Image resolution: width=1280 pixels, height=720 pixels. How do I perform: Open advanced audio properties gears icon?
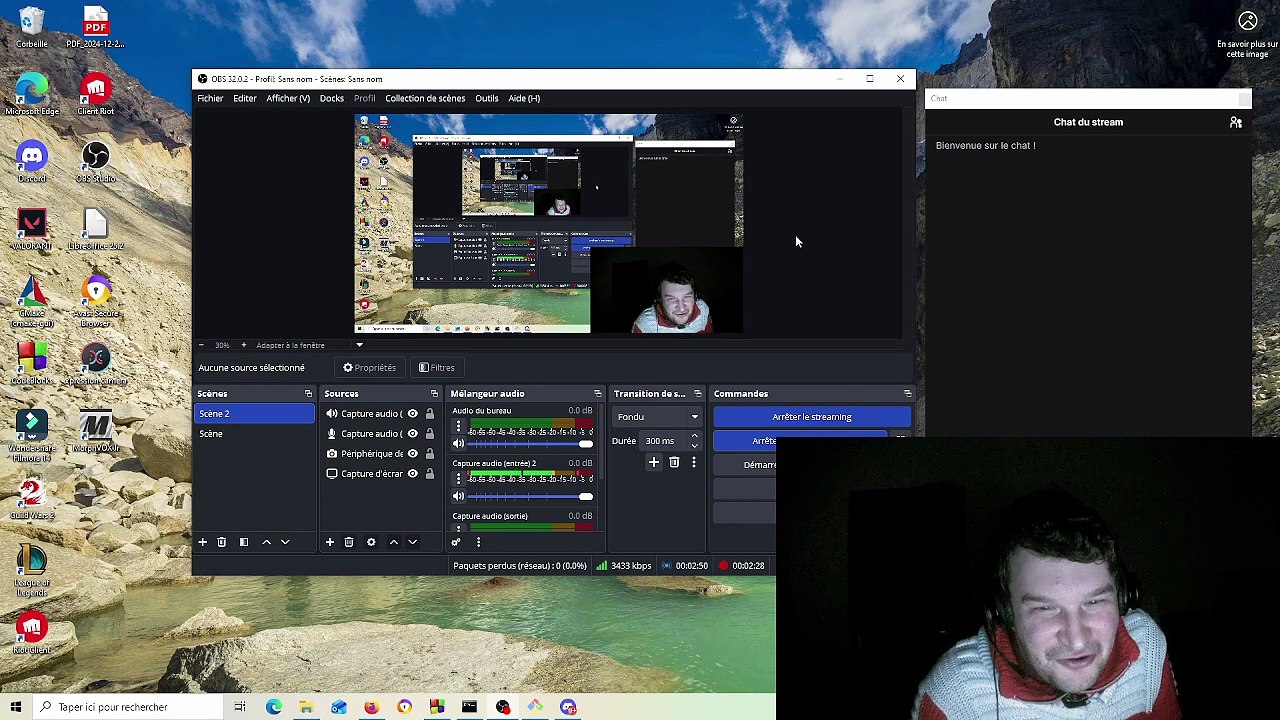point(456,542)
